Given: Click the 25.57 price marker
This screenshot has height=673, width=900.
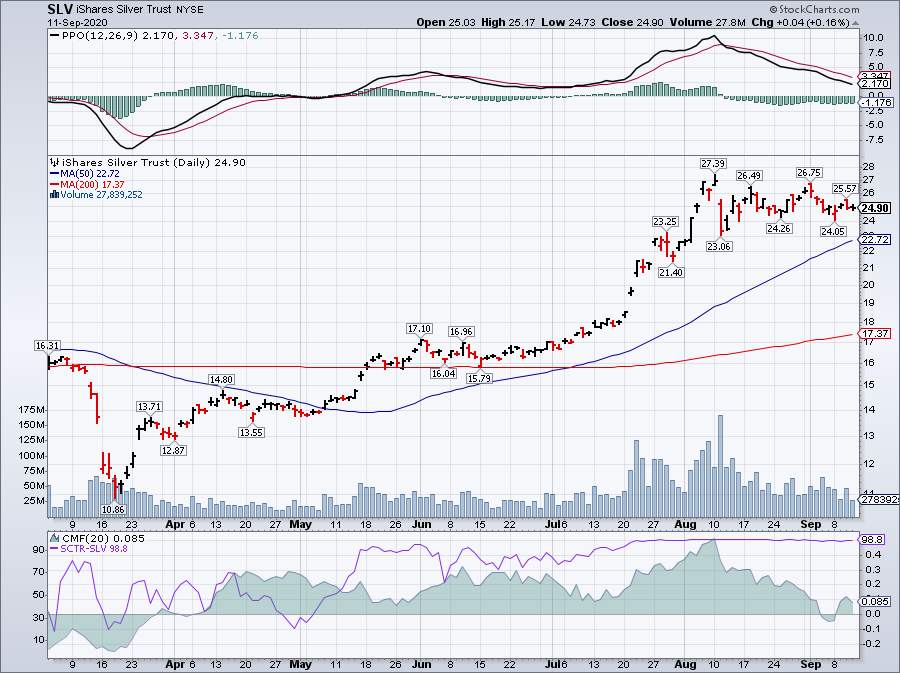Looking at the screenshot, I should (x=845, y=188).
